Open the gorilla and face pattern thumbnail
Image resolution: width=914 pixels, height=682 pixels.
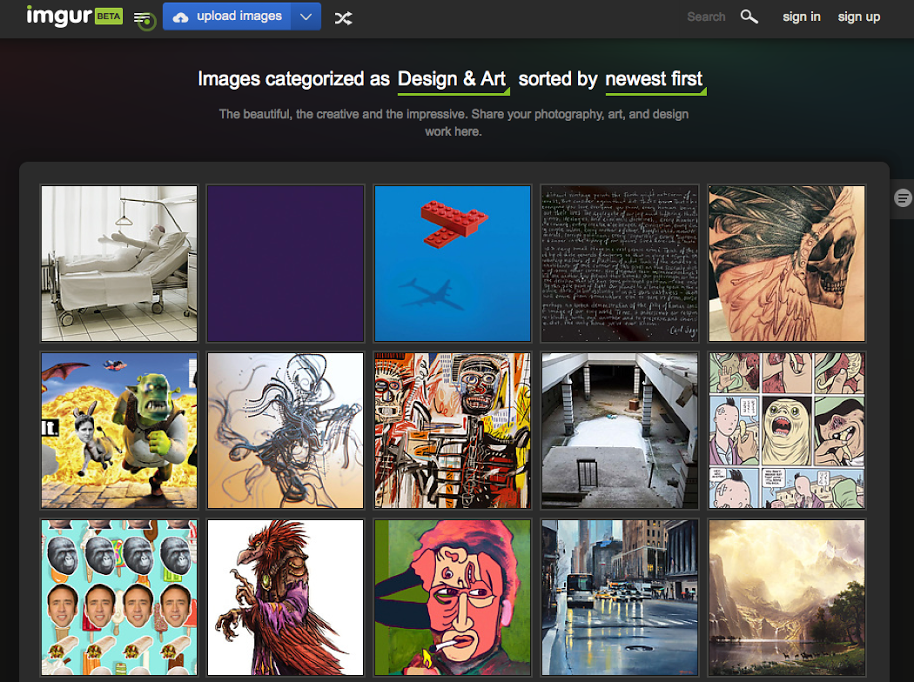(119, 597)
